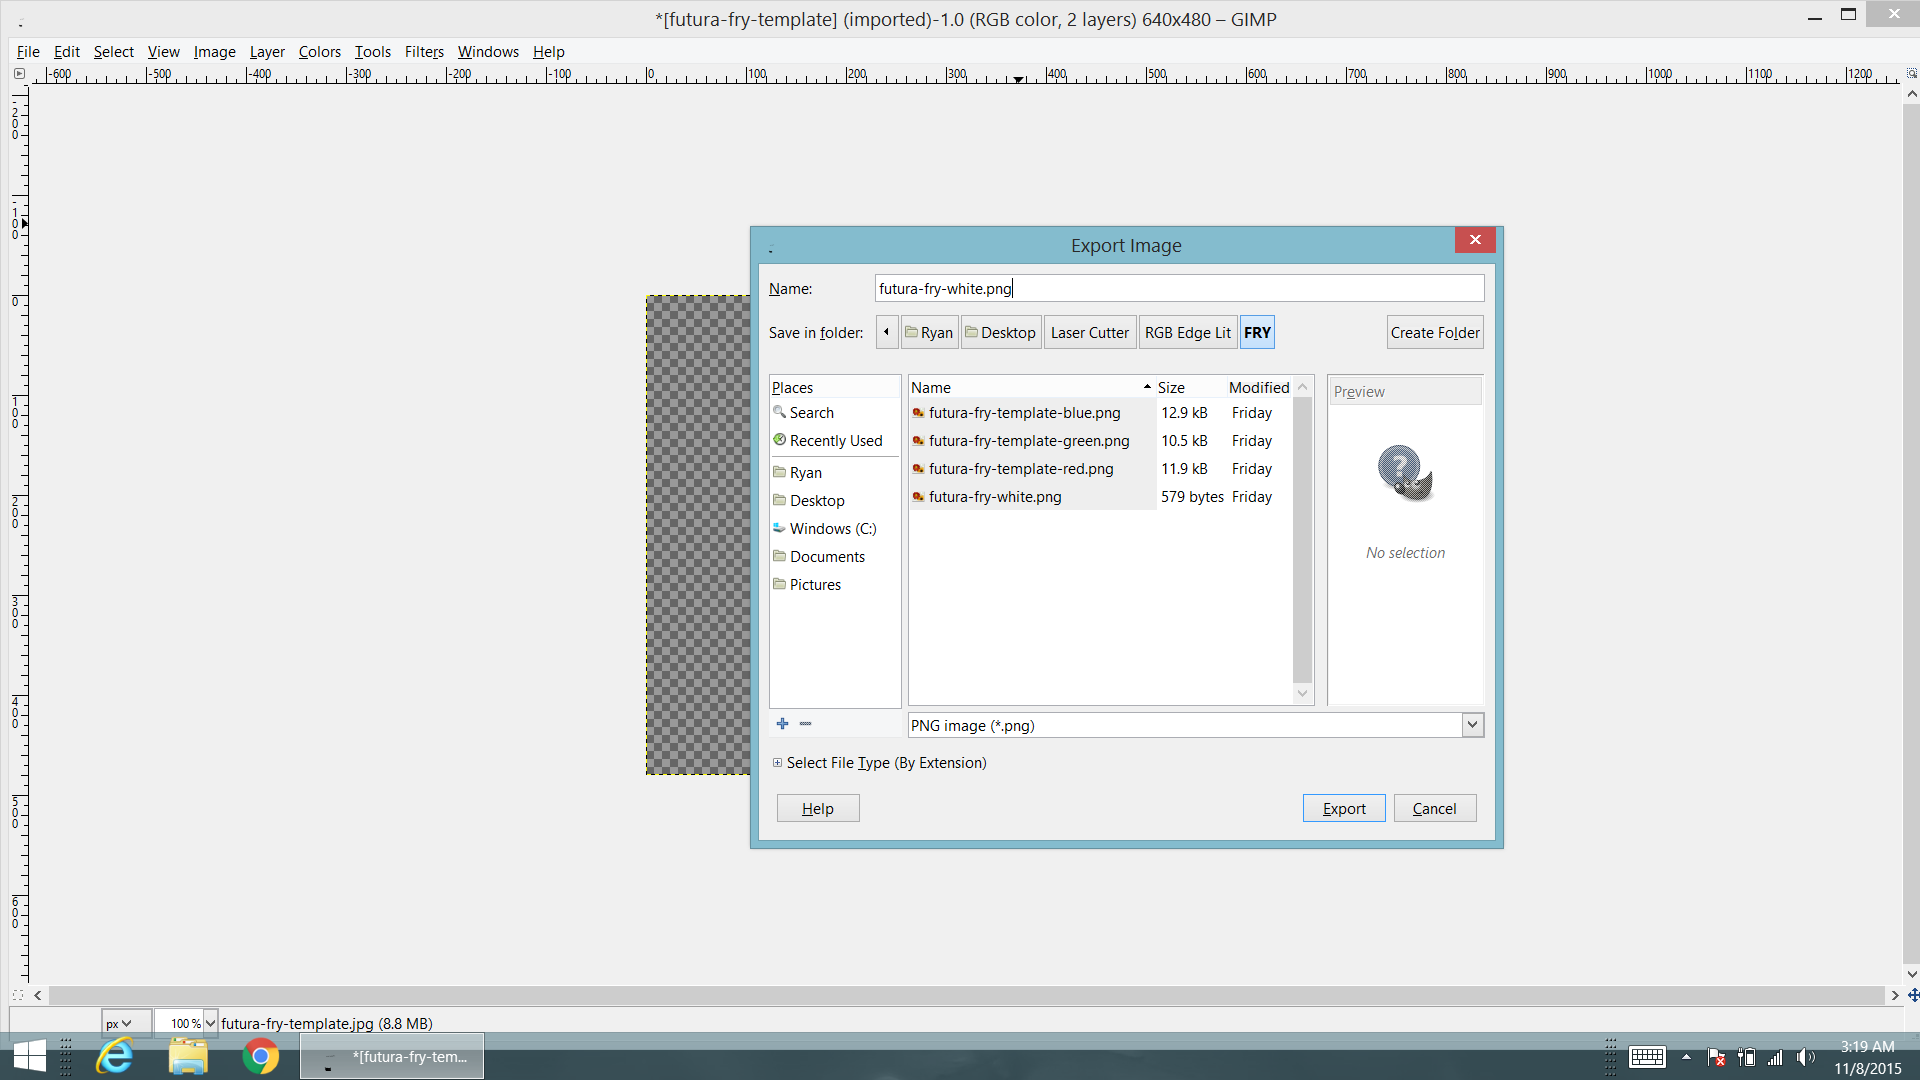Sort files by Modified column header
1920x1080 pixels.
(1259, 387)
